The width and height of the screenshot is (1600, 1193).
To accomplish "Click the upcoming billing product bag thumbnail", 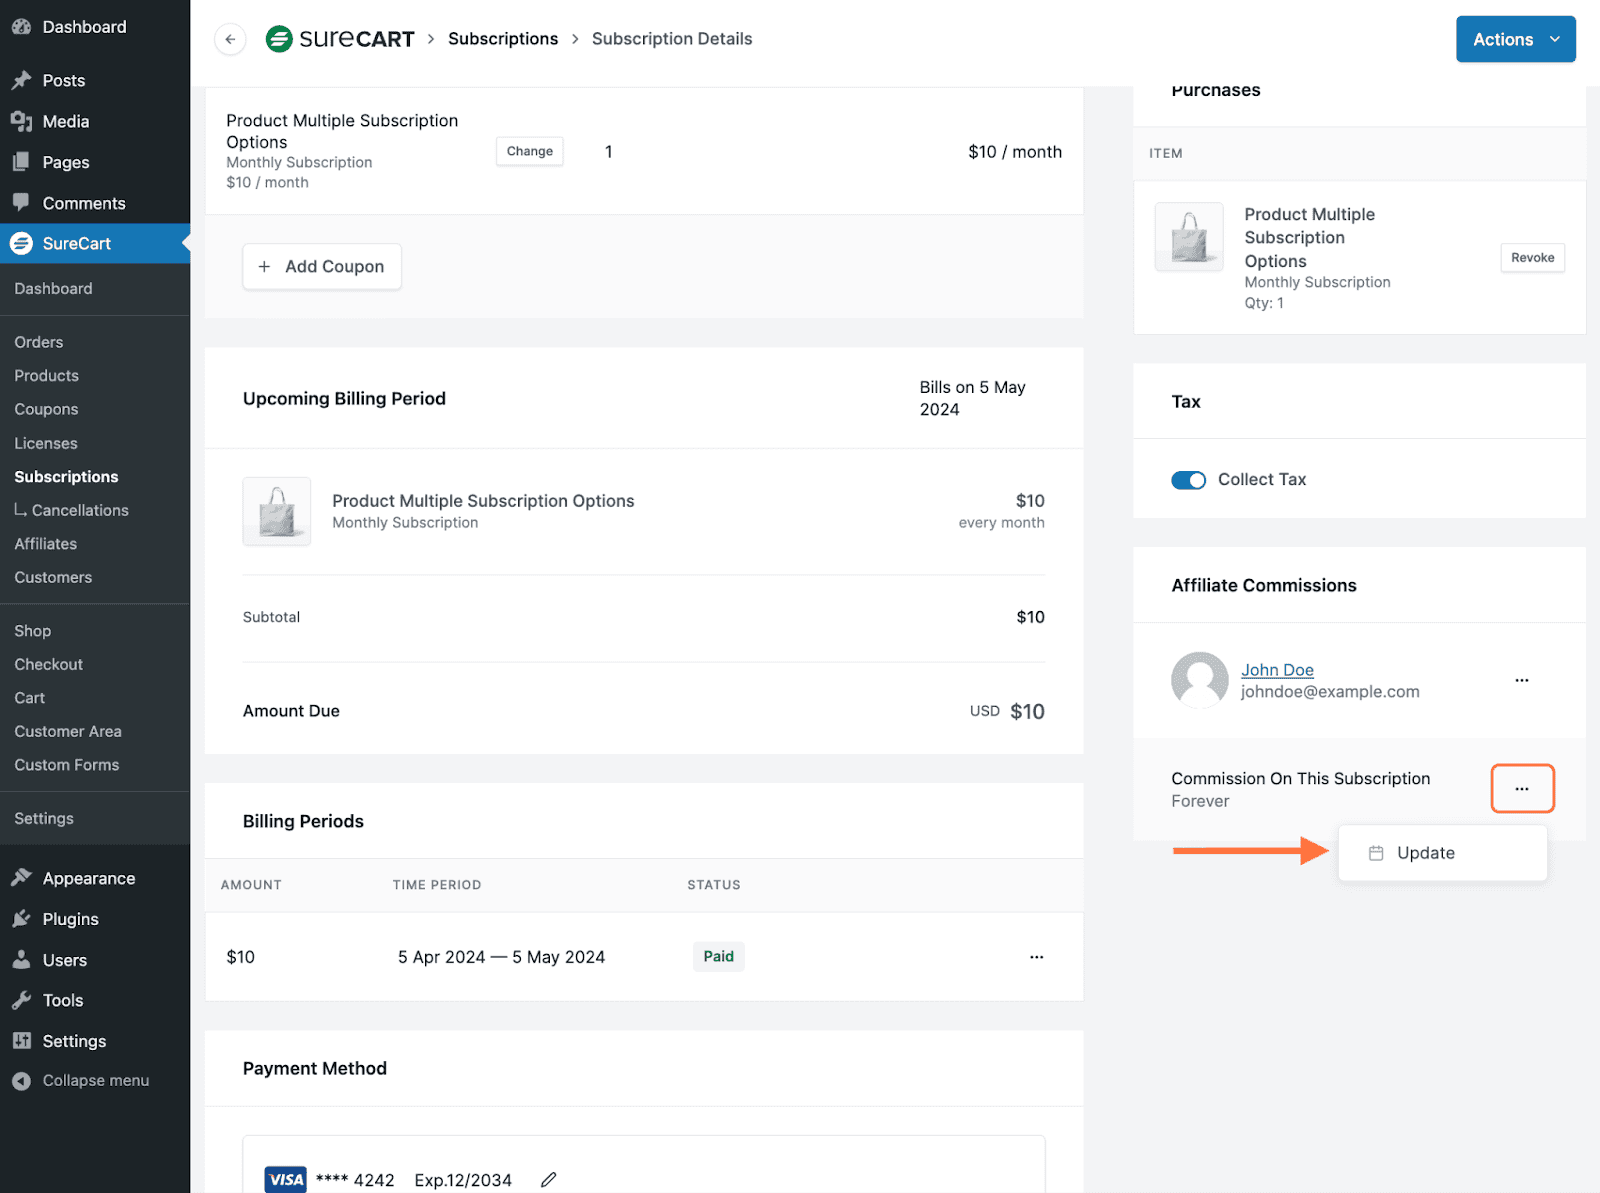I will [x=277, y=511].
